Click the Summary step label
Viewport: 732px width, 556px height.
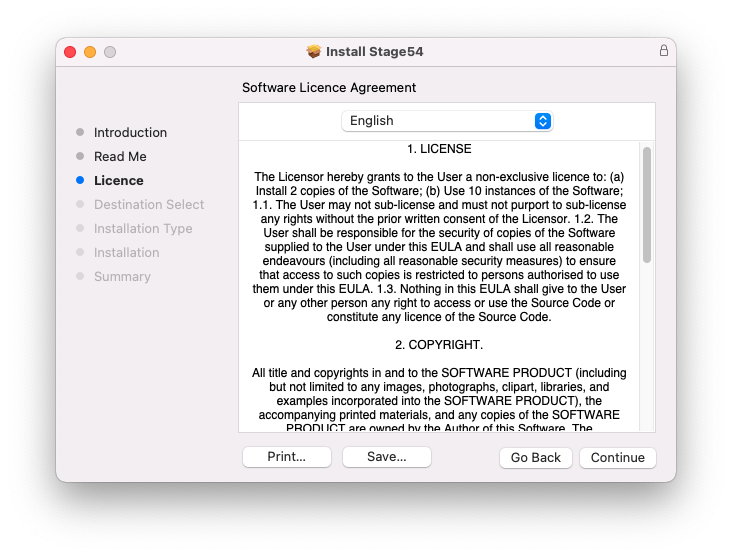[122, 277]
